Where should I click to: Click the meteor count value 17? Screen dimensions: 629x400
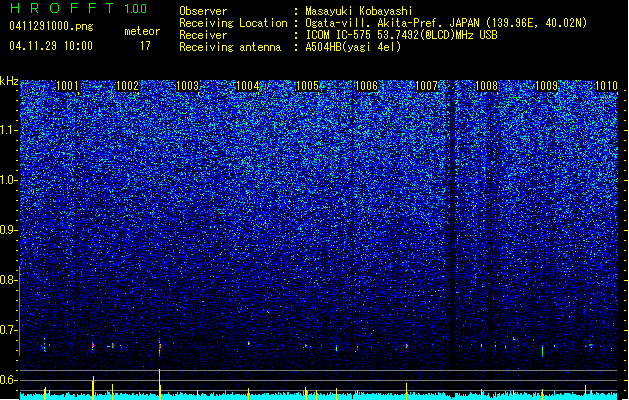145,46
